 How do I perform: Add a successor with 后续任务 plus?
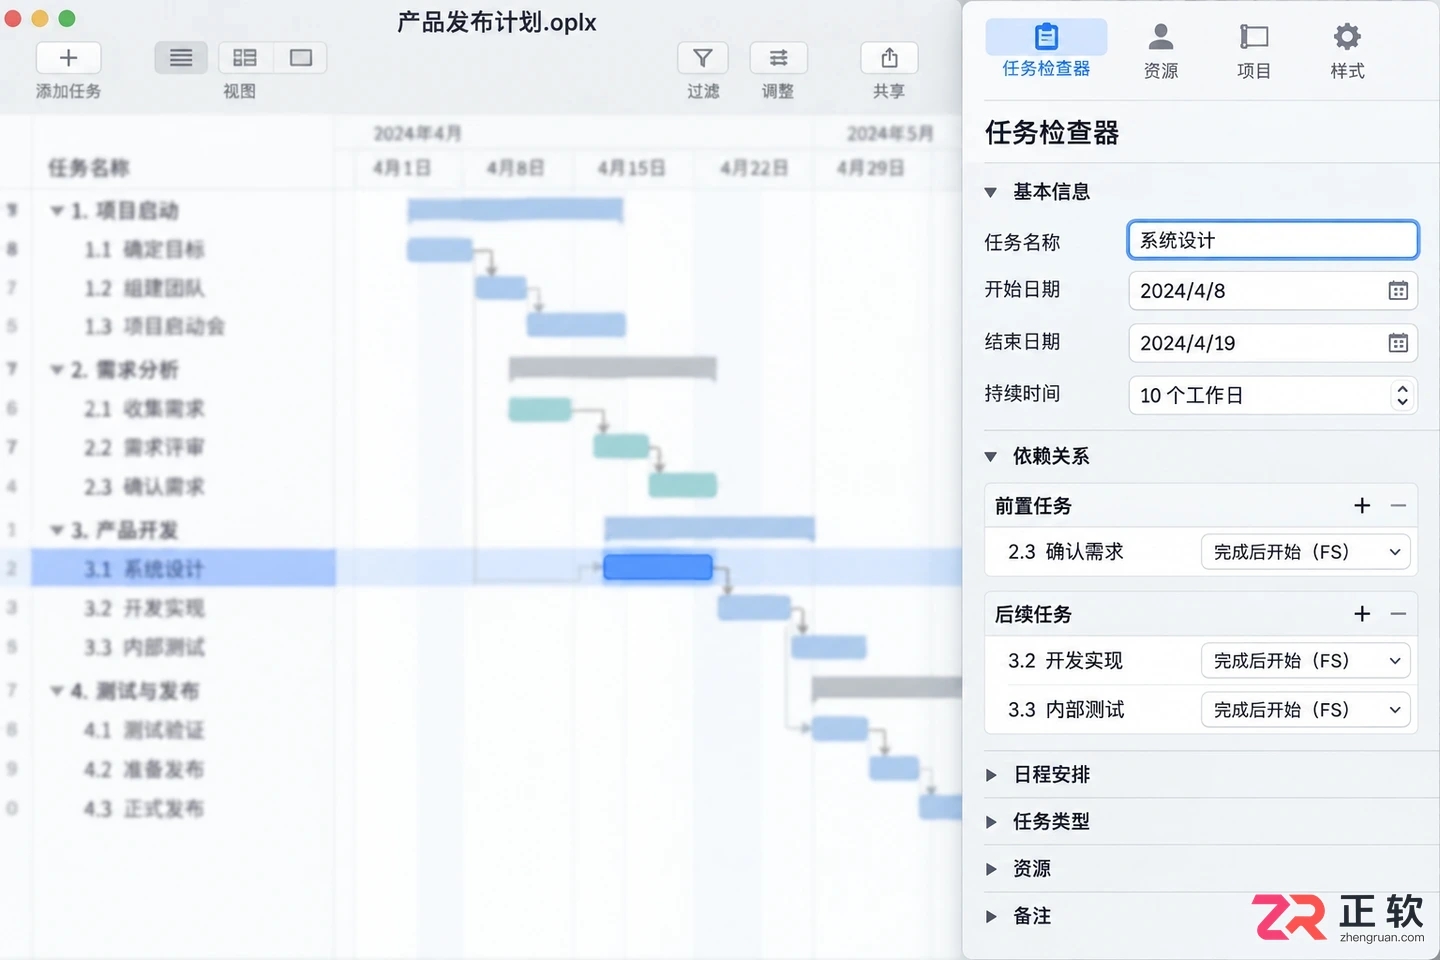click(x=1362, y=614)
